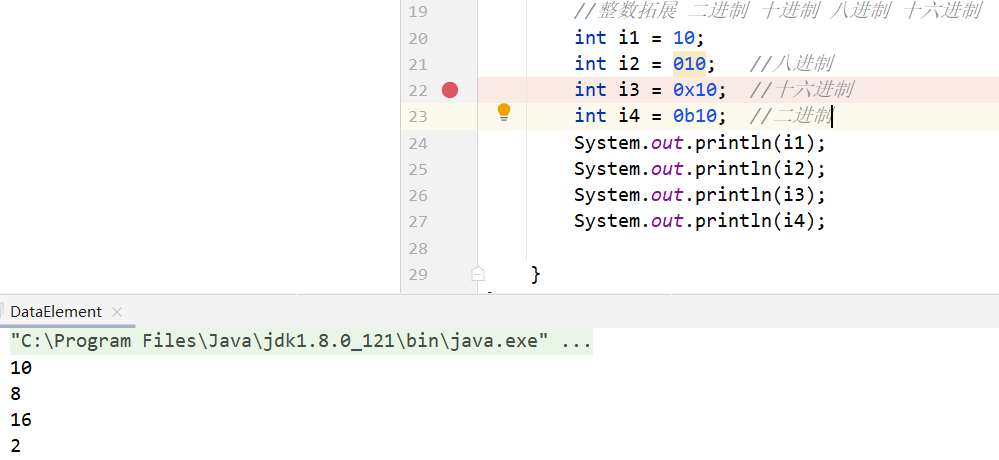Click System.out.println(i3) statement

(x=700, y=195)
